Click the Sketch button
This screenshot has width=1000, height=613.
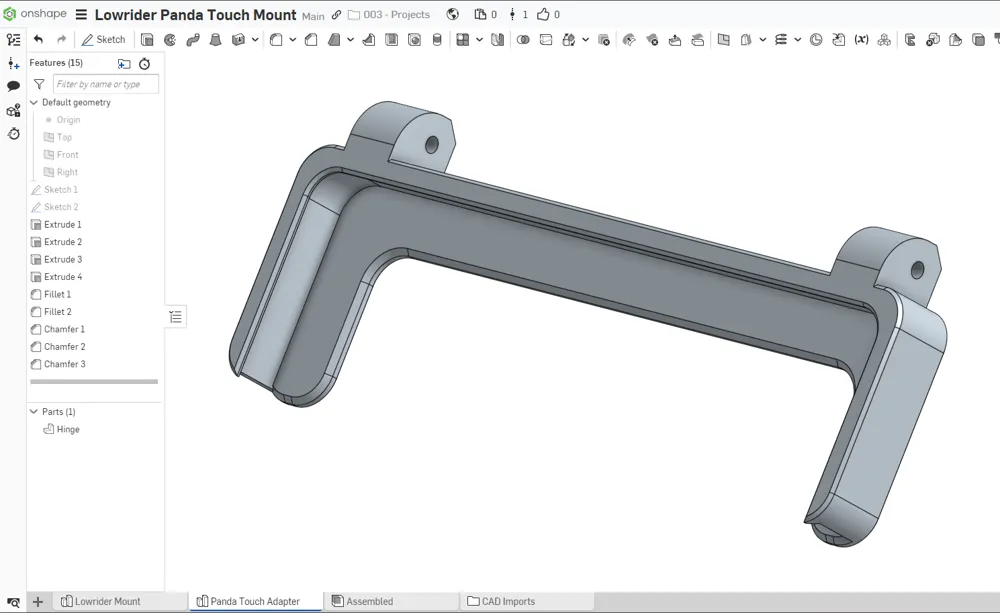point(104,40)
